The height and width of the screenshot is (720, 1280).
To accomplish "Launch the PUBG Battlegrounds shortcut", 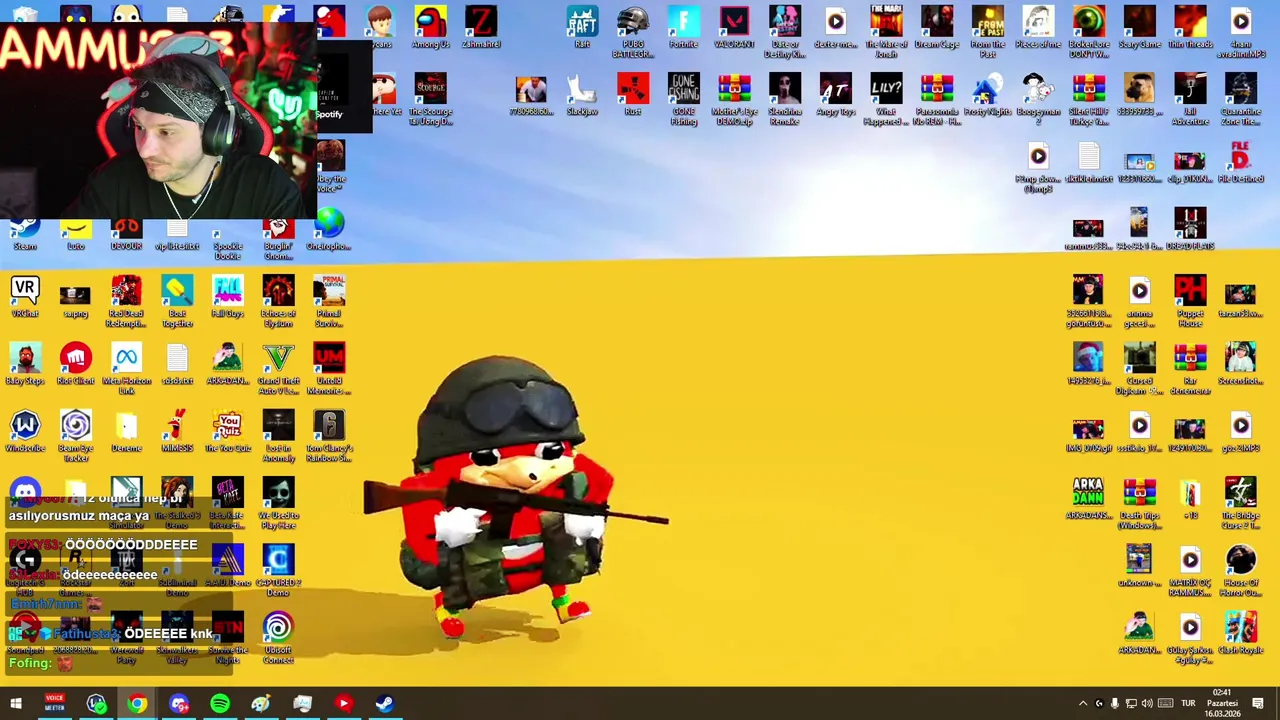I will click(633, 32).
